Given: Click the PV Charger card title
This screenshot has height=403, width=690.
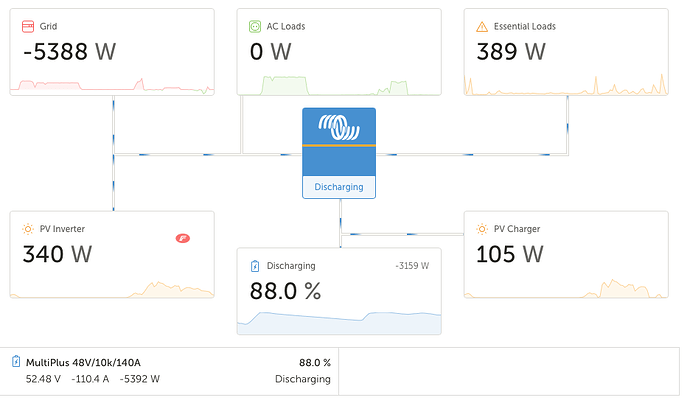Looking at the screenshot, I should pos(517,229).
